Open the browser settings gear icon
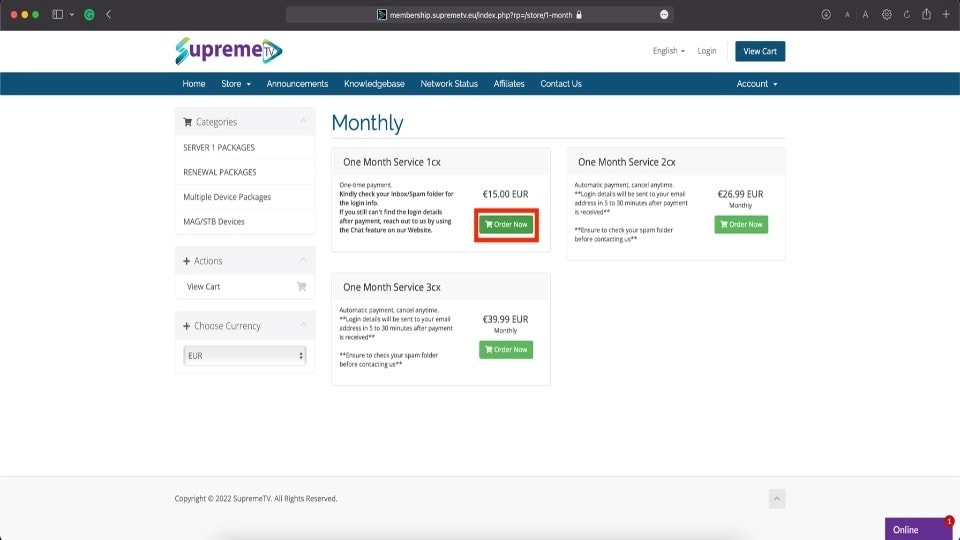960x540 pixels. [x=887, y=14]
